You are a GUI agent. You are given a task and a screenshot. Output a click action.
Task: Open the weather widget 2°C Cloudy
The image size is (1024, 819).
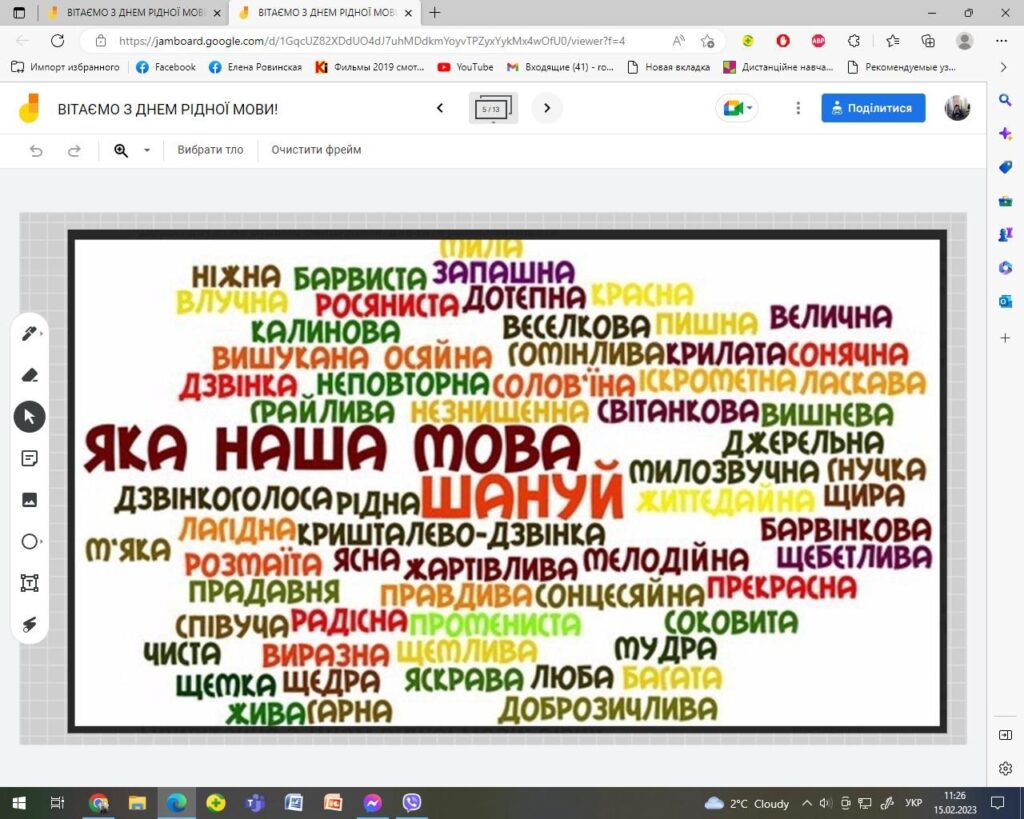point(746,803)
